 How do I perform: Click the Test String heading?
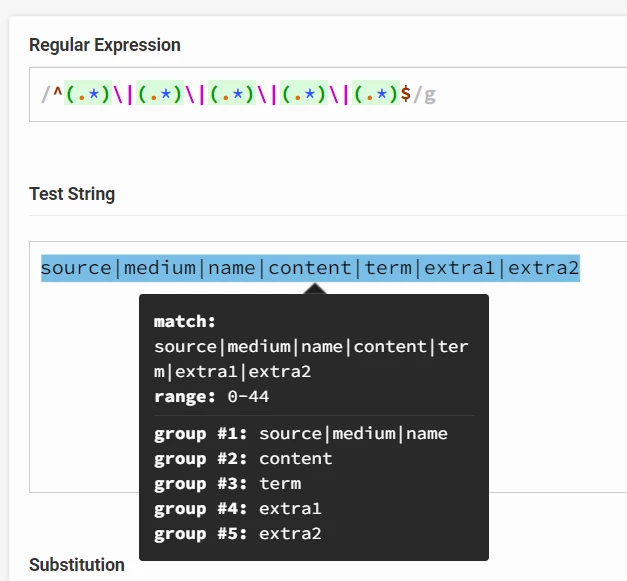(72, 194)
